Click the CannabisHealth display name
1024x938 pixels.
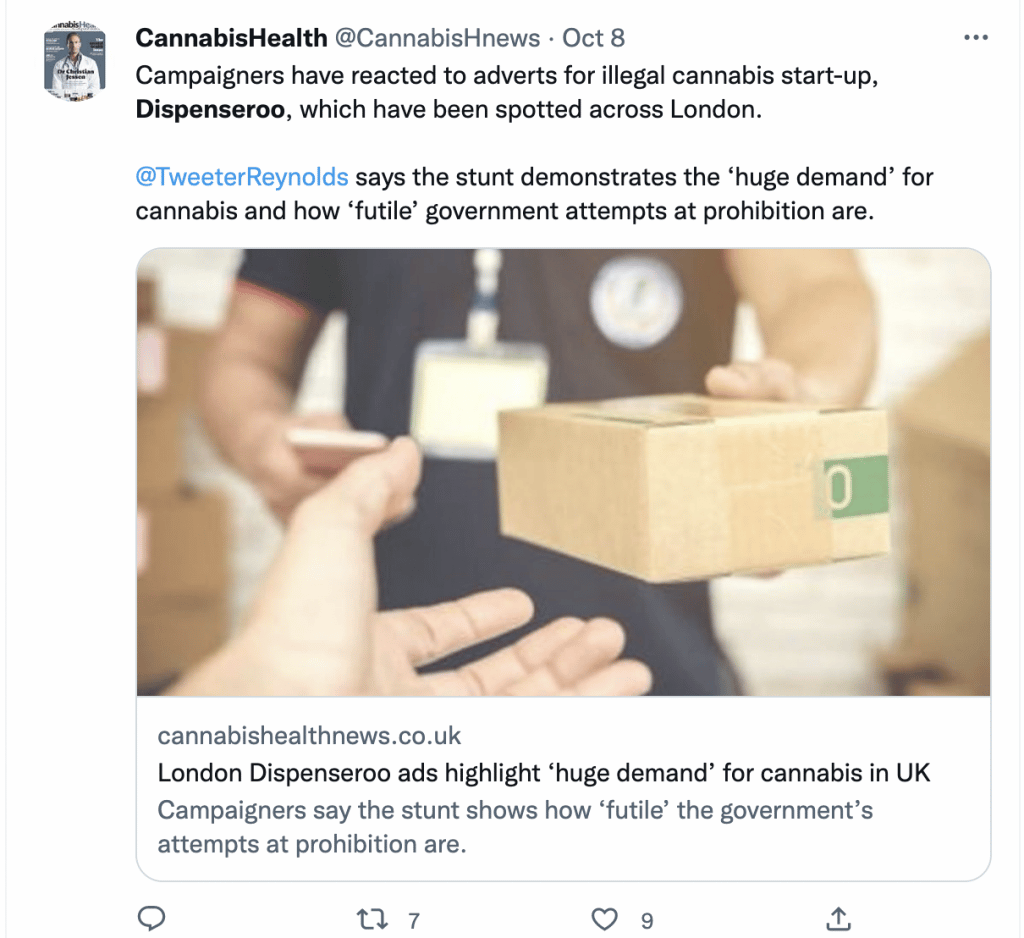(231, 38)
